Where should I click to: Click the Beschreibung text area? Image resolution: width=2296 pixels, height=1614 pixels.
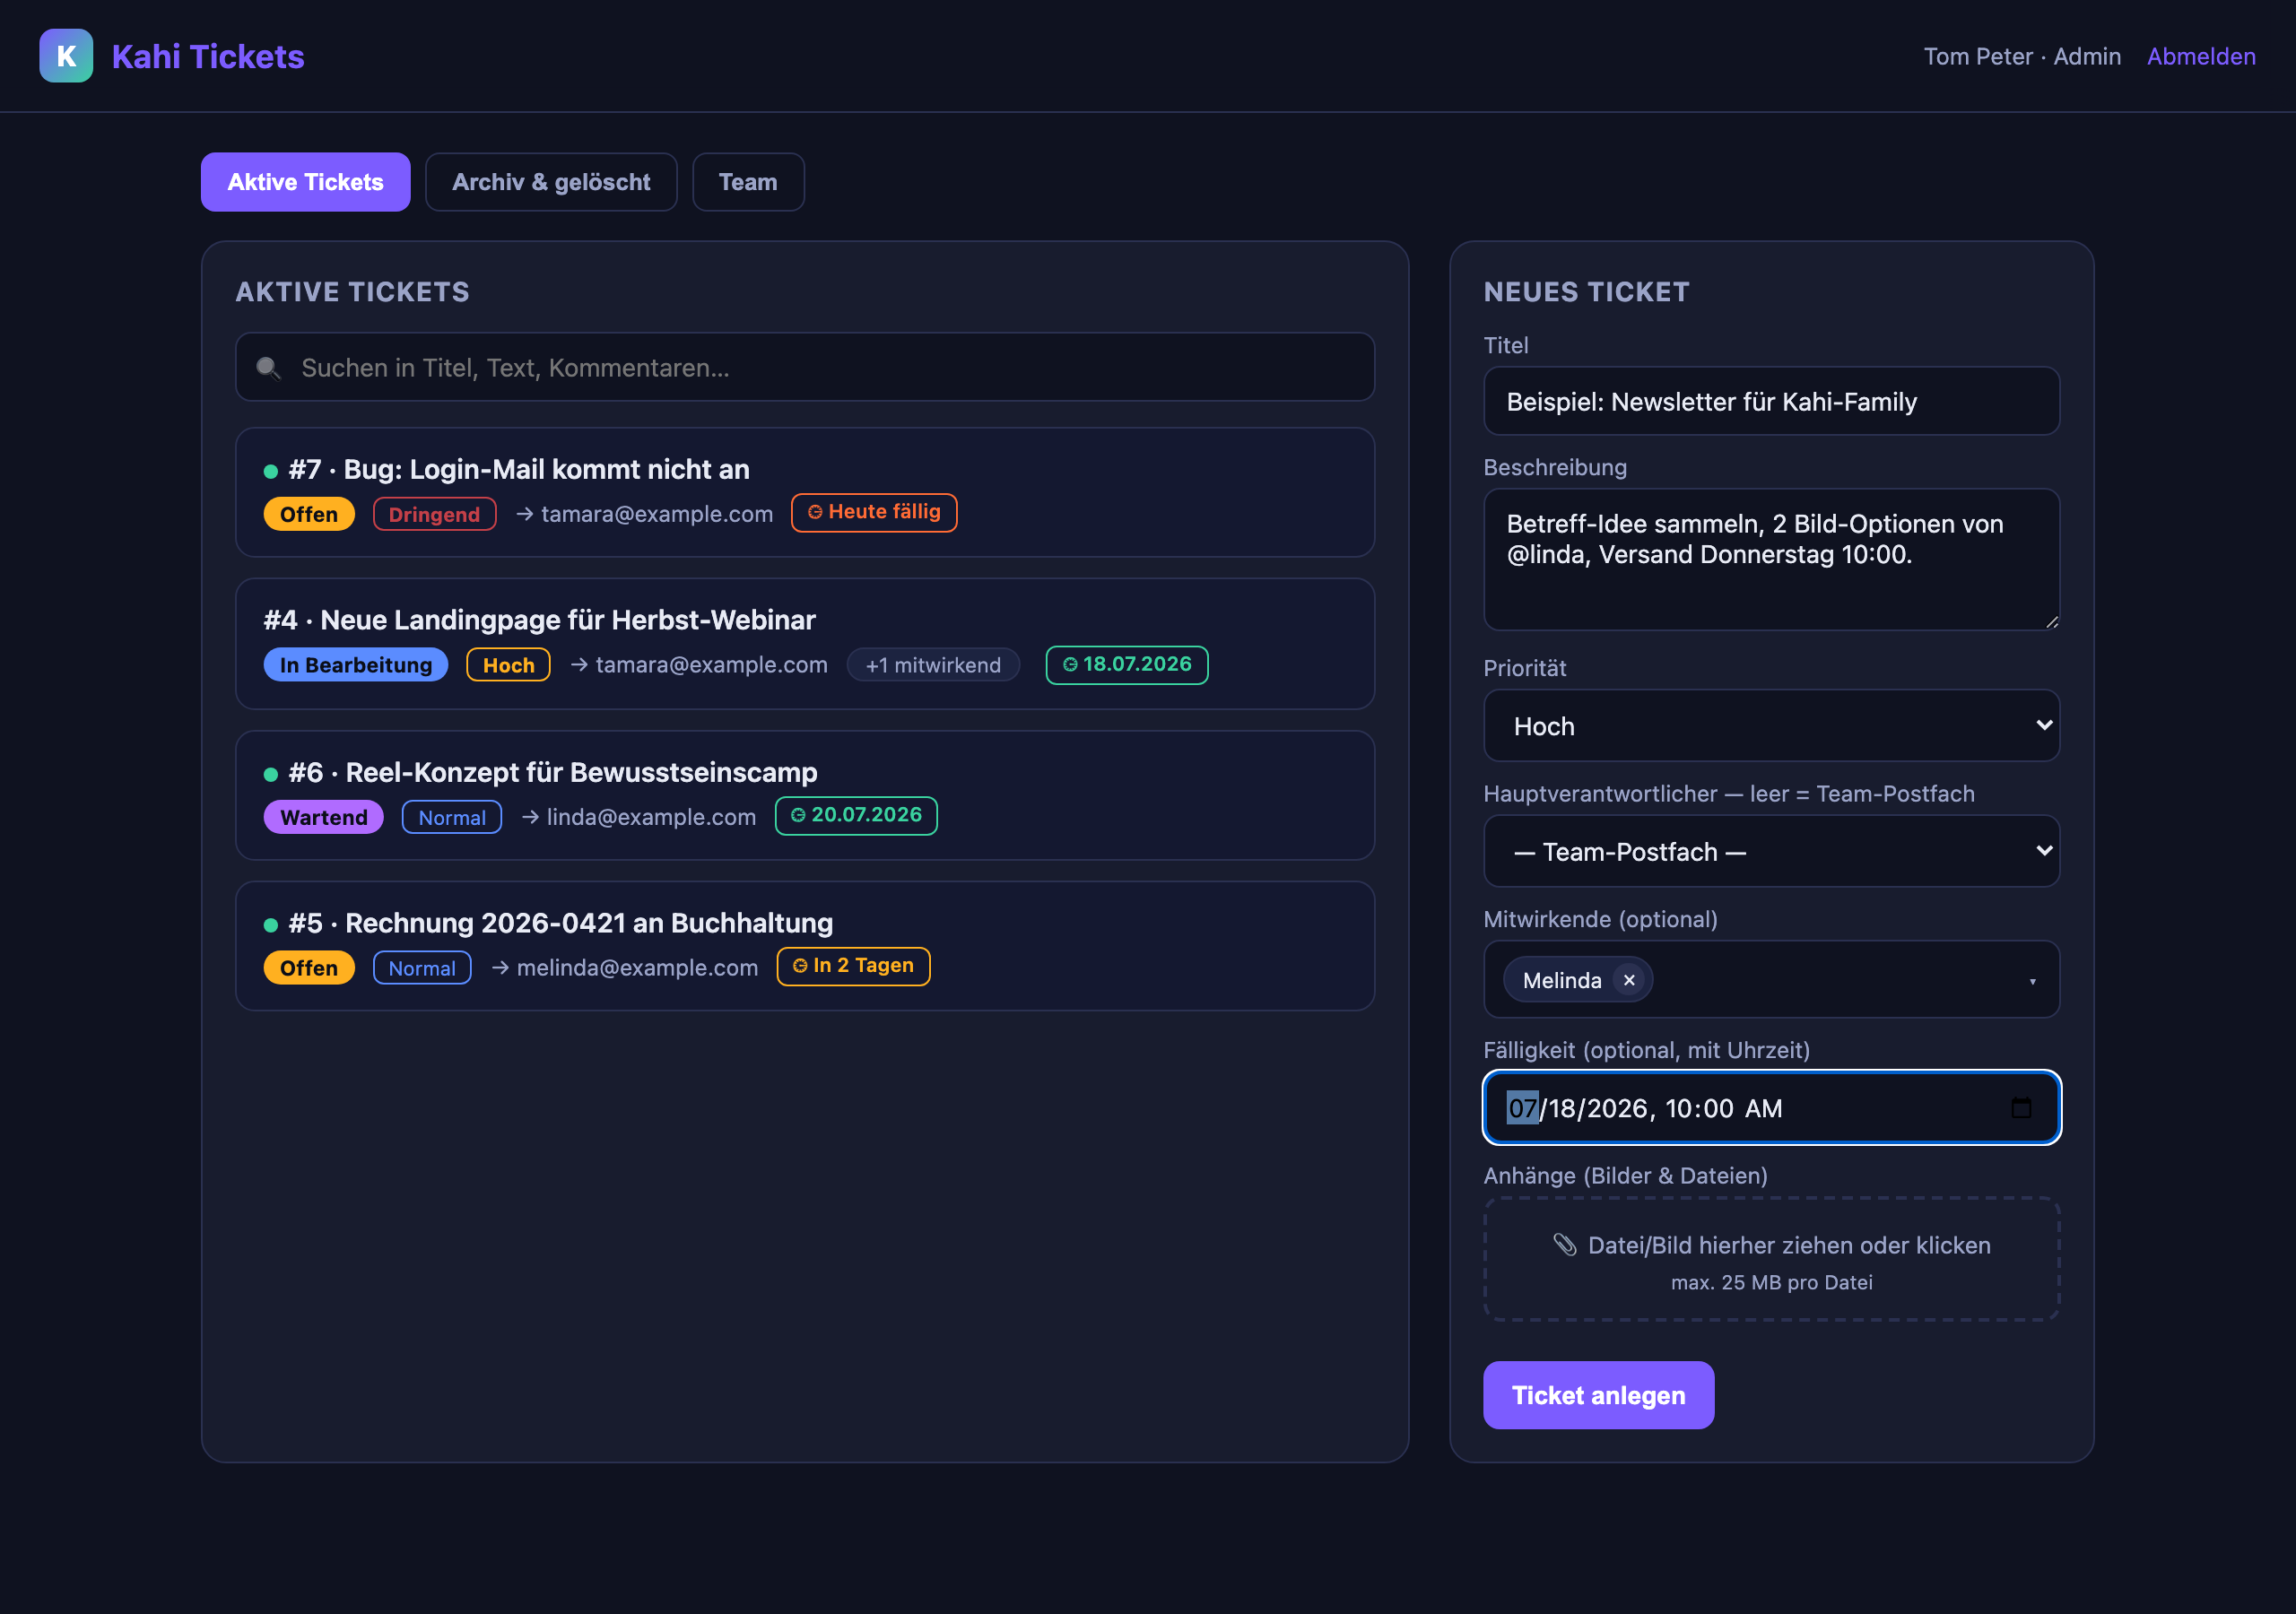[x=1771, y=560]
